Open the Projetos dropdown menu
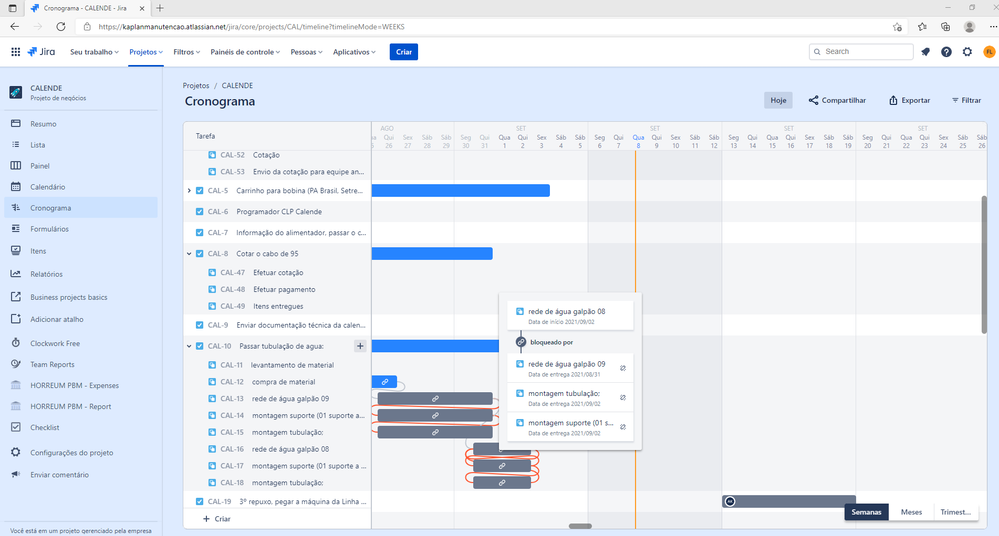The image size is (999, 536). pos(146,52)
